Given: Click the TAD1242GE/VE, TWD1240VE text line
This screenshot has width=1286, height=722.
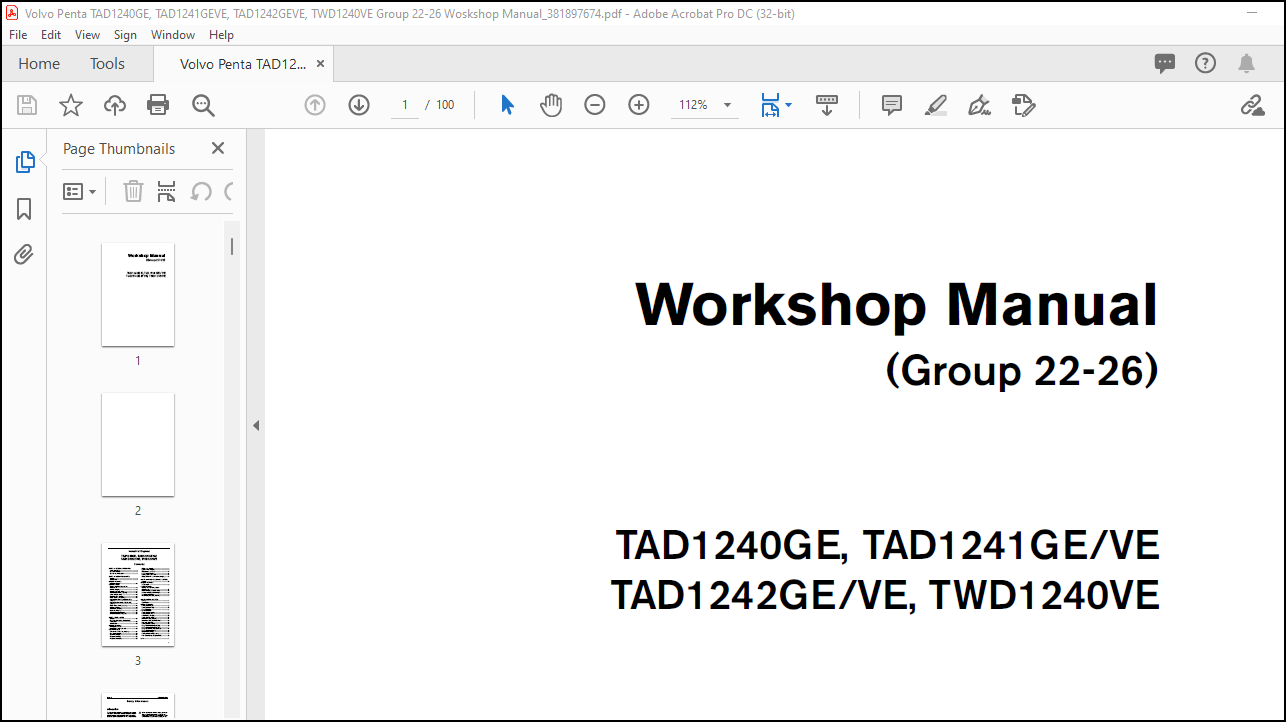Looking at the screenshot, I should [885, 595].
